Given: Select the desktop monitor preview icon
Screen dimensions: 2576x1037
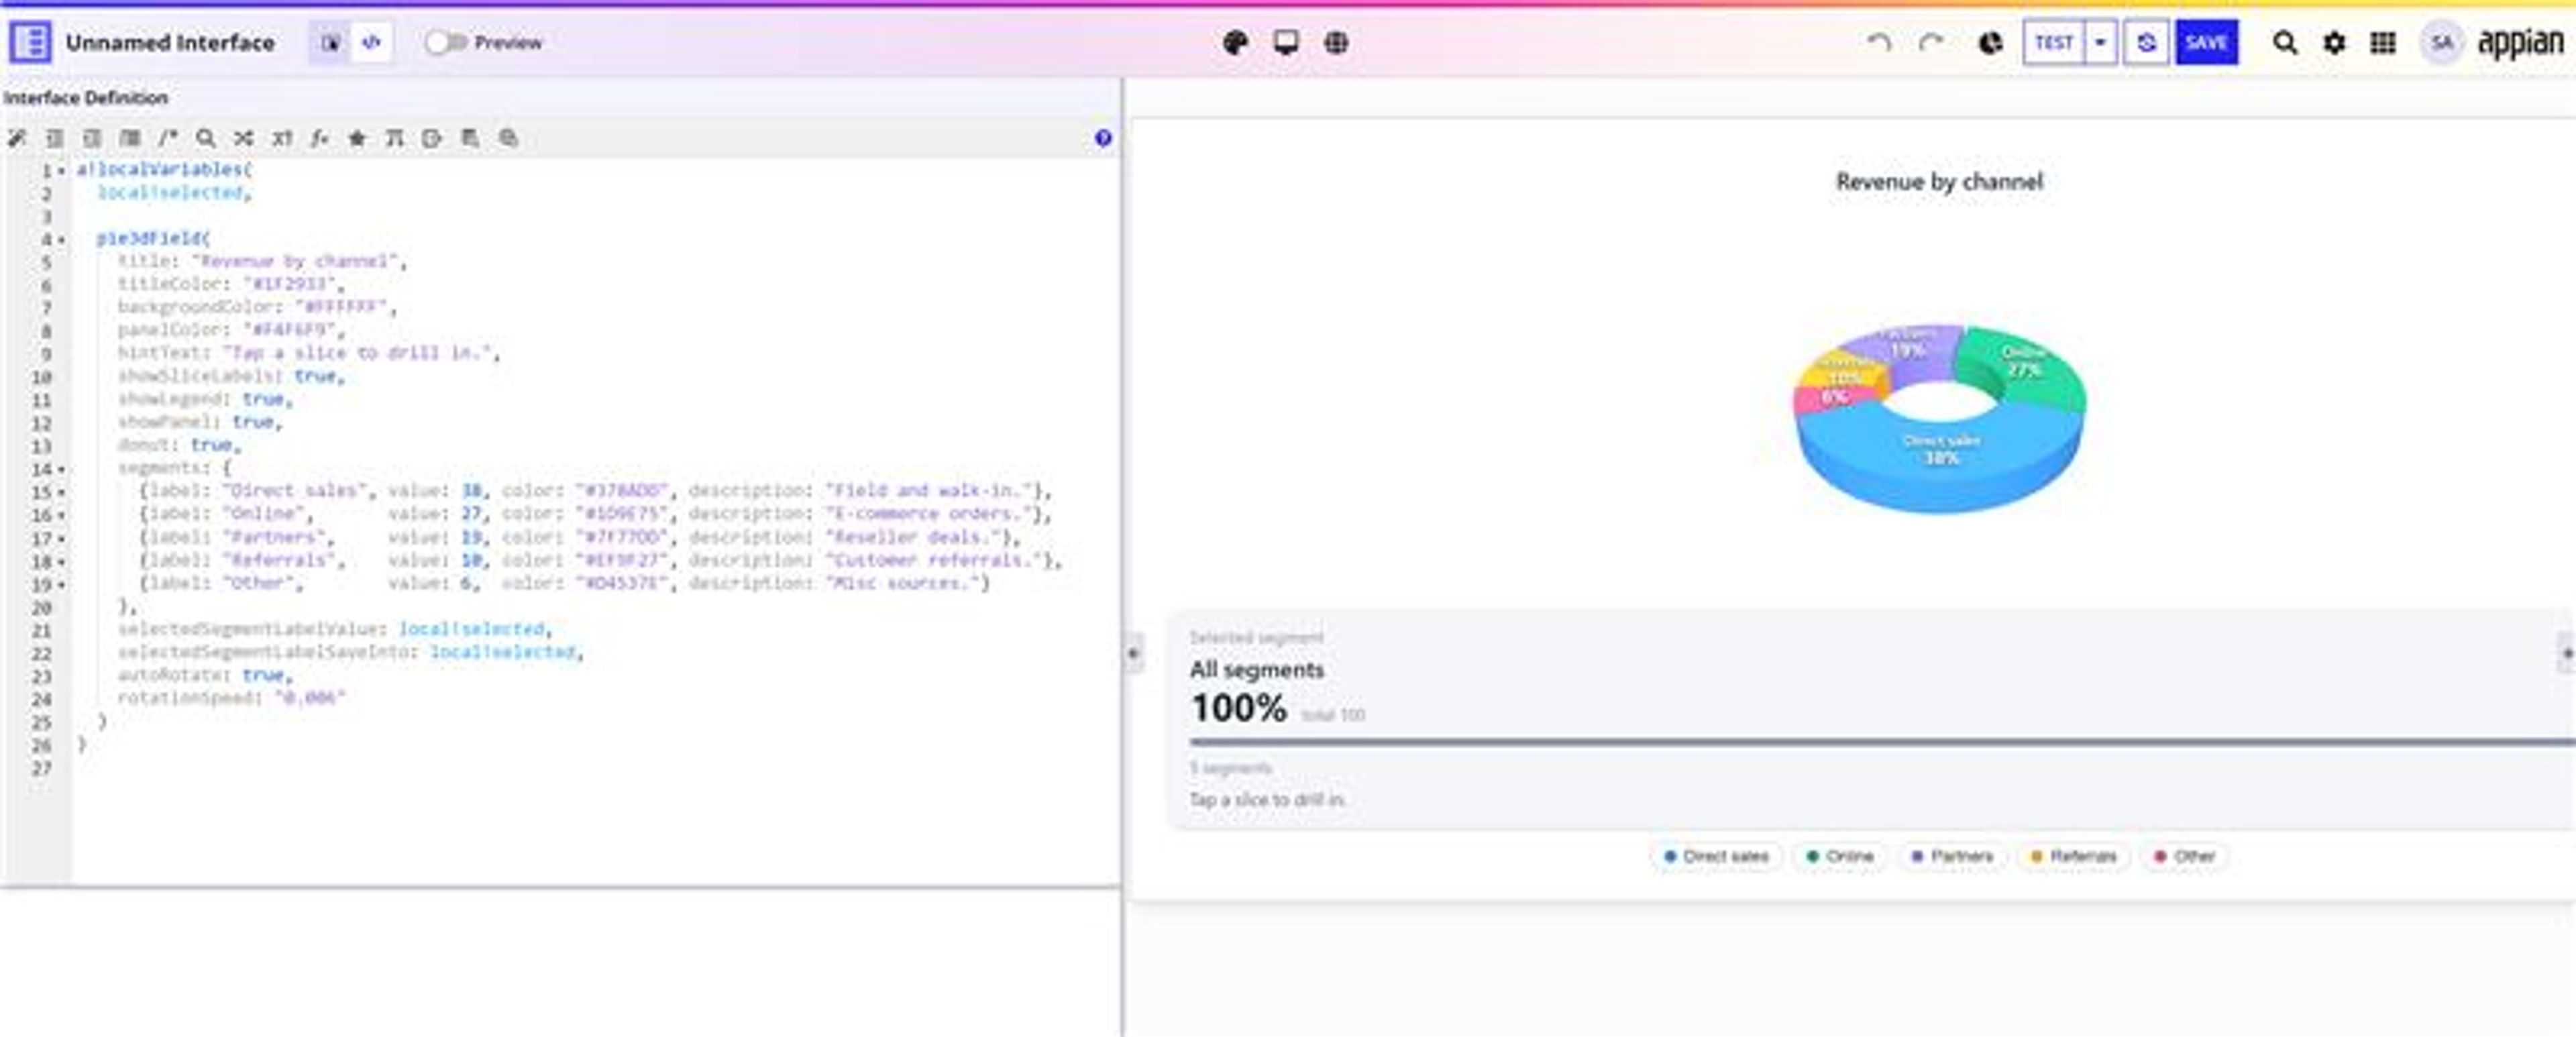Looking at the screenshot, I should coord(1286,42).
